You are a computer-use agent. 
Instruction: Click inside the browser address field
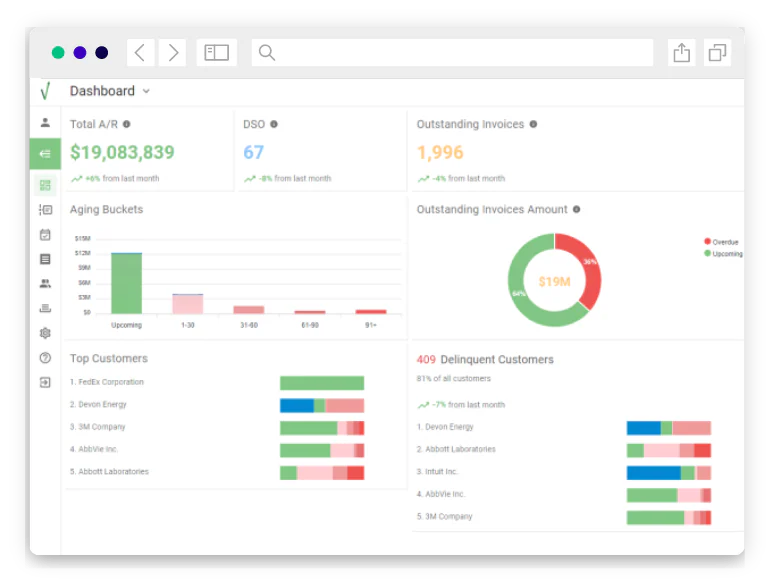tap(452, 52)
